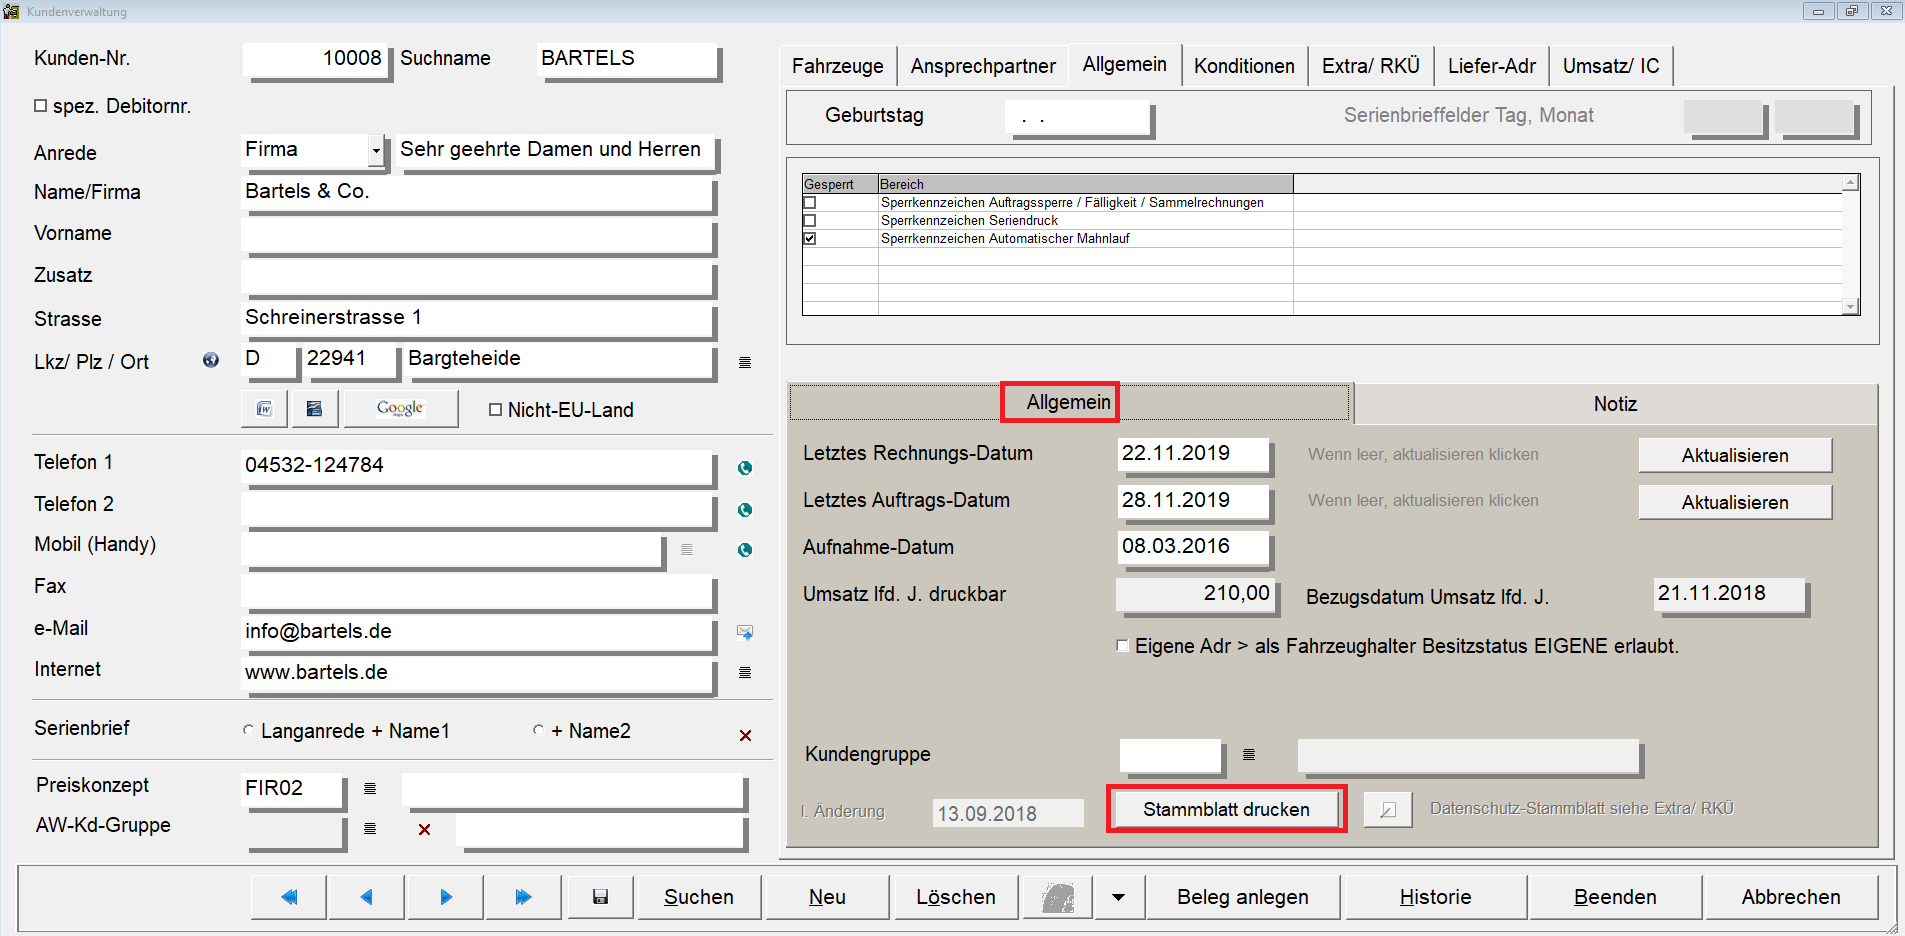Select the Langanrede + Name1 radio option
This screenshot has height=936, width=1905.
point(249,730)
